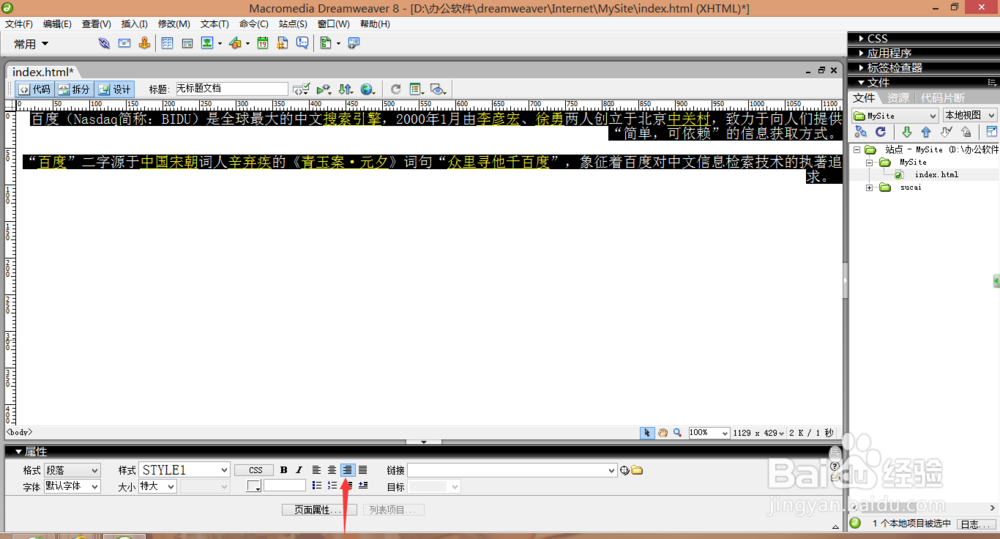
Task: Open the 常用 insert category dropdown
Action: pyautogui.click(x=31, y=44)
